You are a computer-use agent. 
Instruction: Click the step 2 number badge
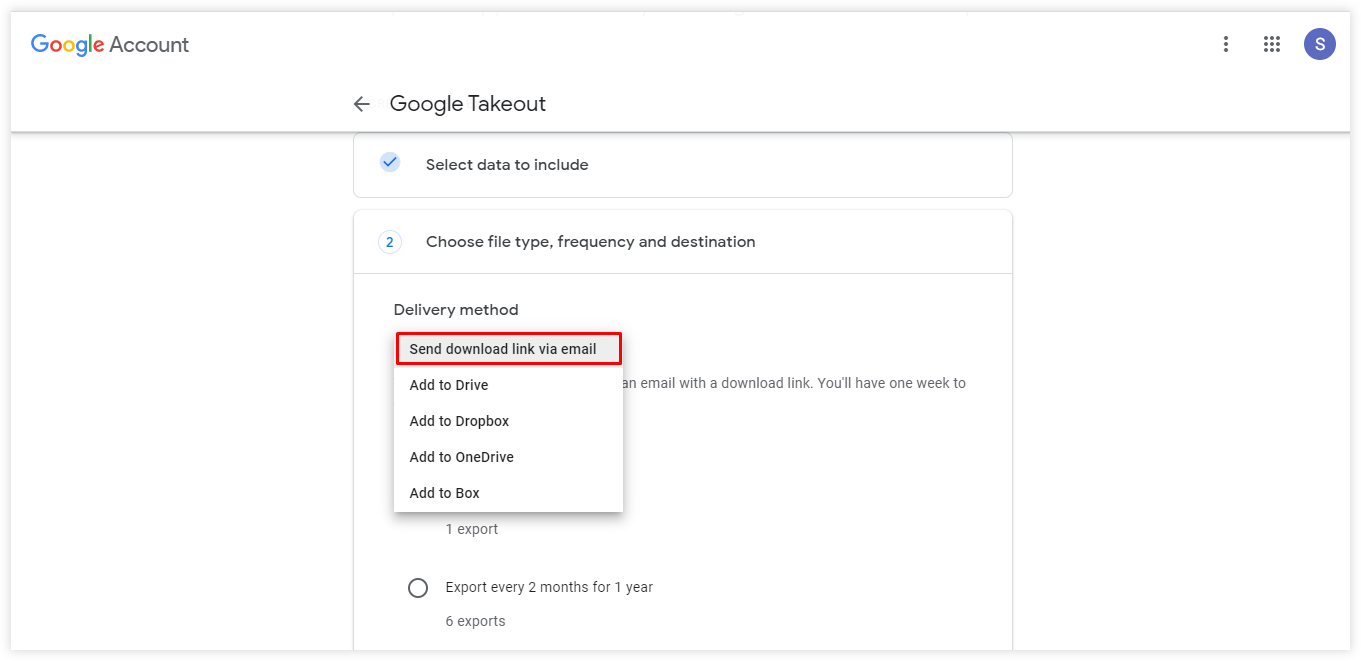click(389, 242)
